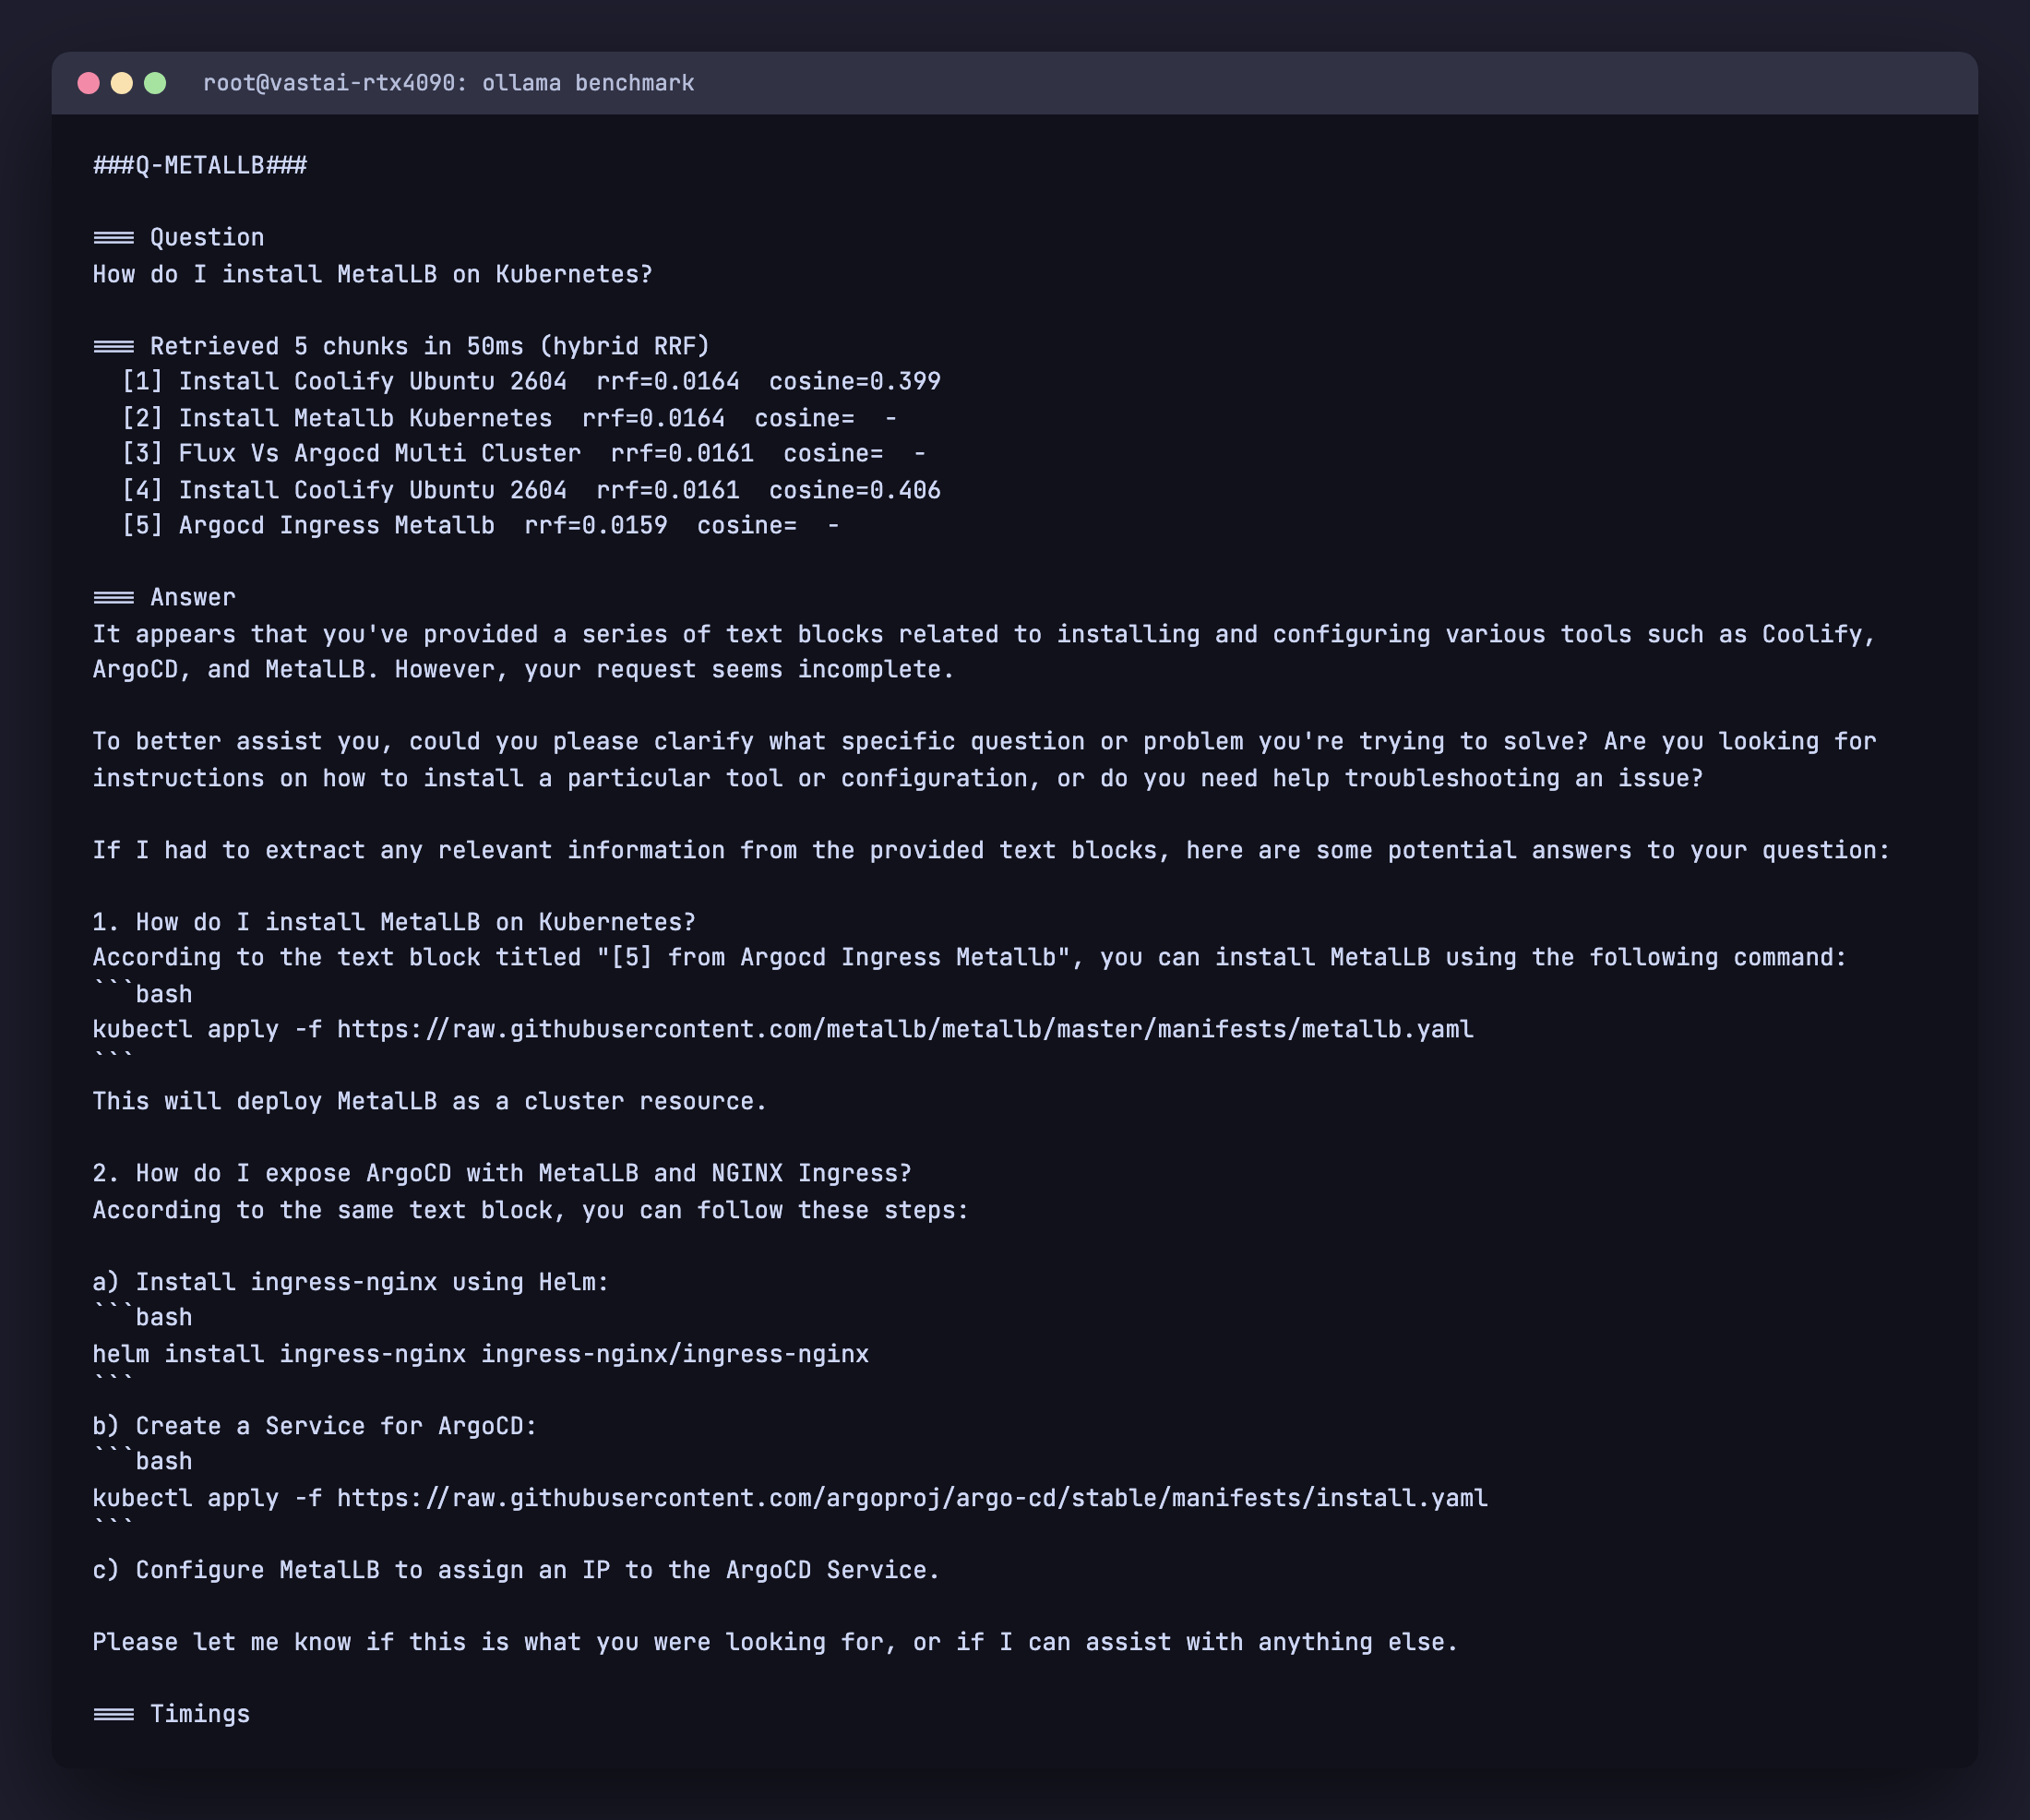Click the '###Q-METALLB###' header line
Screen dimensions: 2030x1820
pyautogui.click(x=200, y=165)
